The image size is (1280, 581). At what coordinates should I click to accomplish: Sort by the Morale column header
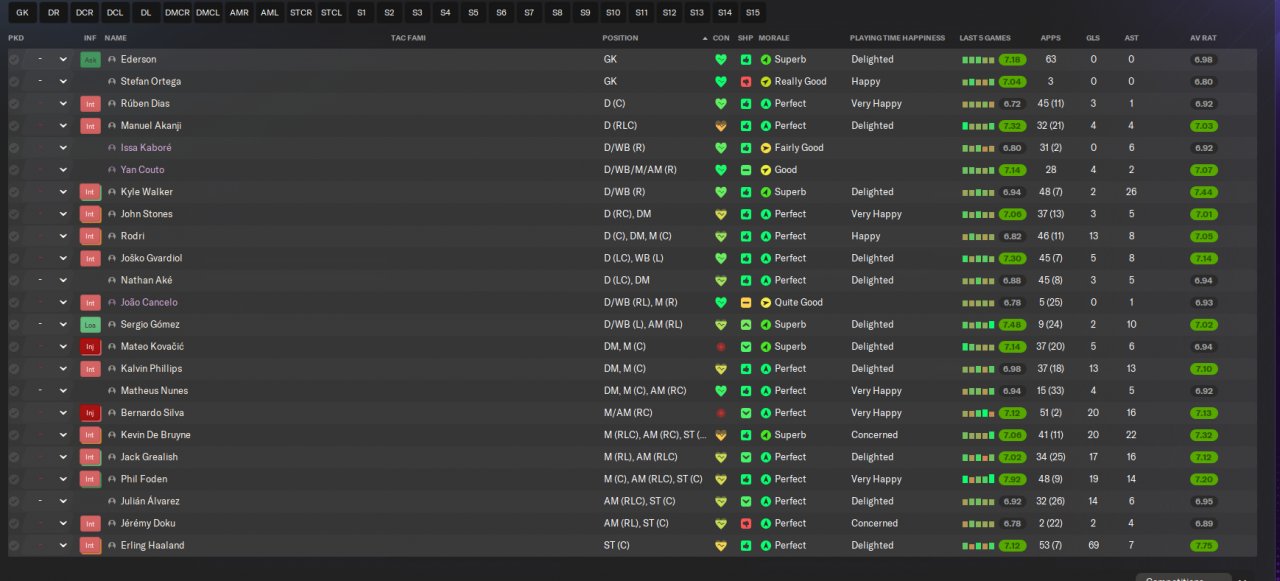click(774, 38)
